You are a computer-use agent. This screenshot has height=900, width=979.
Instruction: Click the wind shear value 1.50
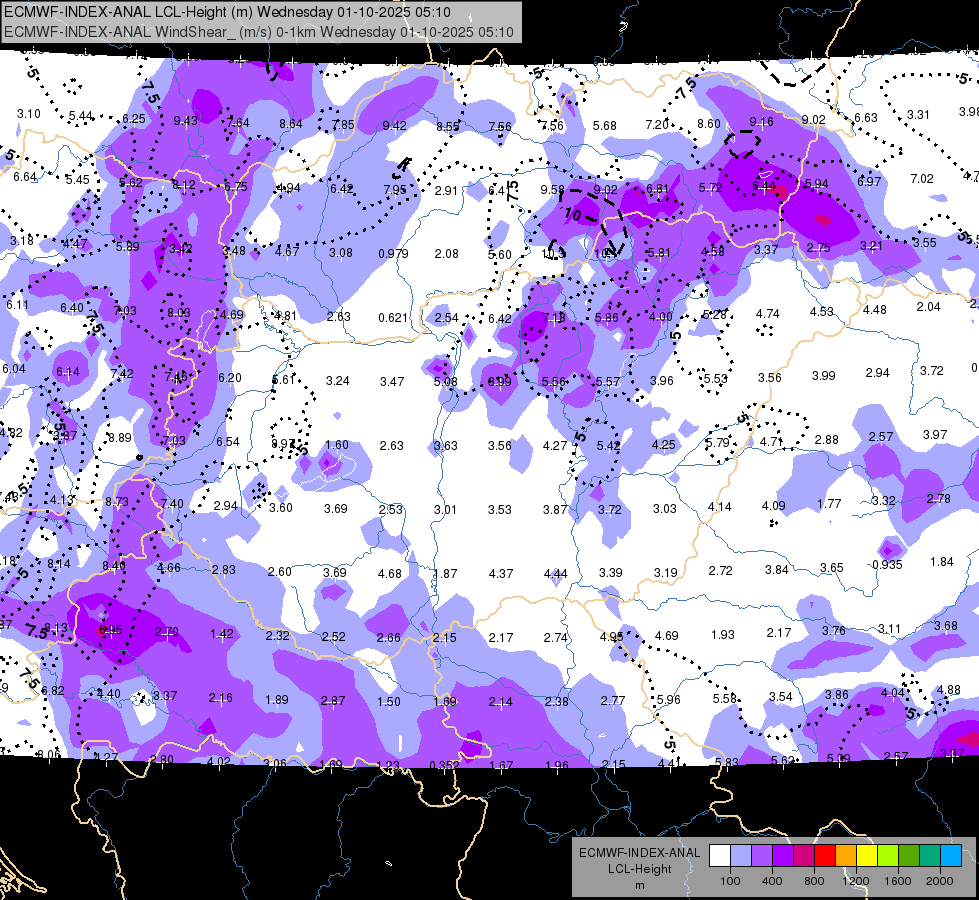click(x=389, y=701)
